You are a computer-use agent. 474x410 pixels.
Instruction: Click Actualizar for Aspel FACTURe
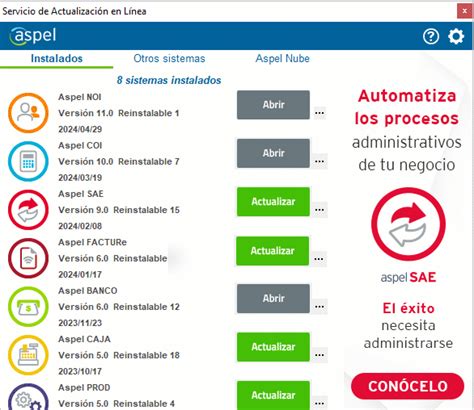[x=273, y=251]
